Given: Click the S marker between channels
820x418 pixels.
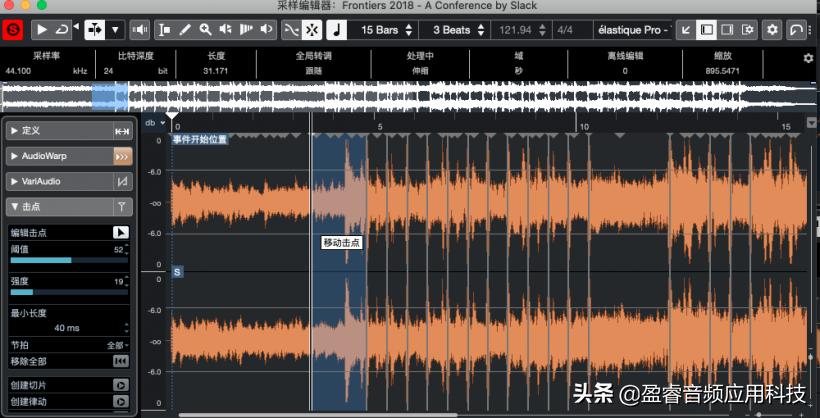Looking at the screenshot, I should [x=177, y=272].
